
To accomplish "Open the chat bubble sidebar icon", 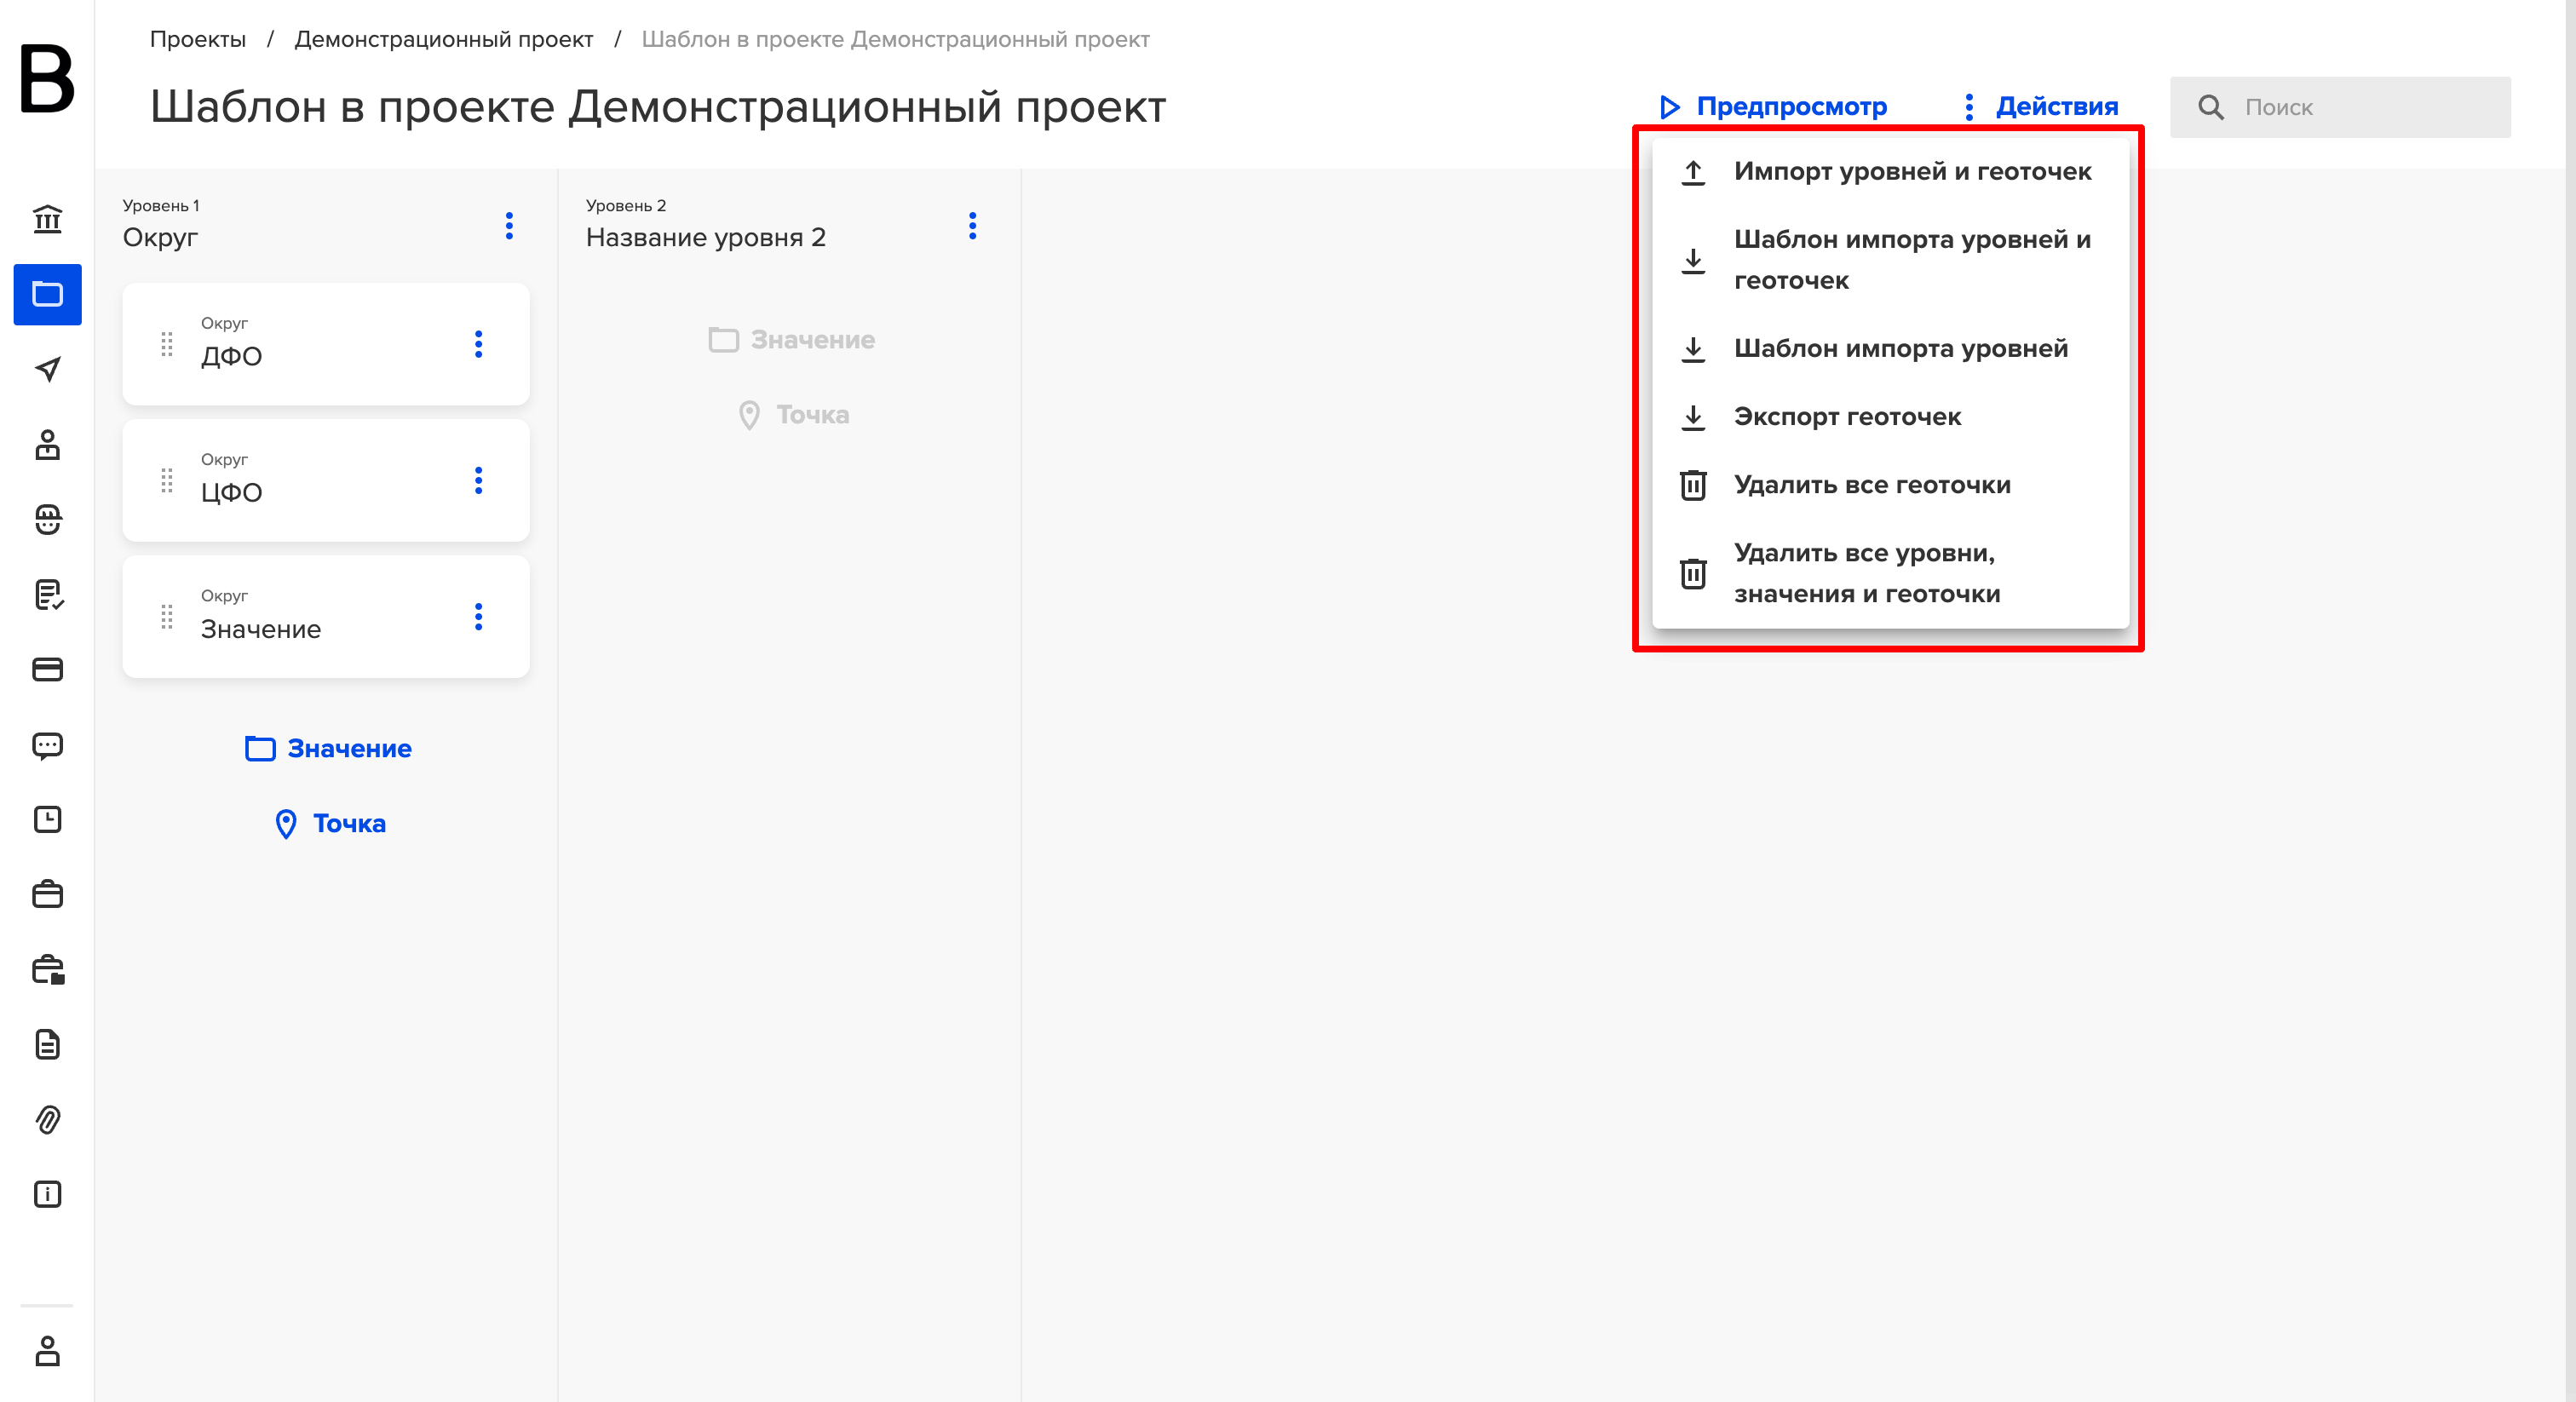I will (x=47, y=745).
